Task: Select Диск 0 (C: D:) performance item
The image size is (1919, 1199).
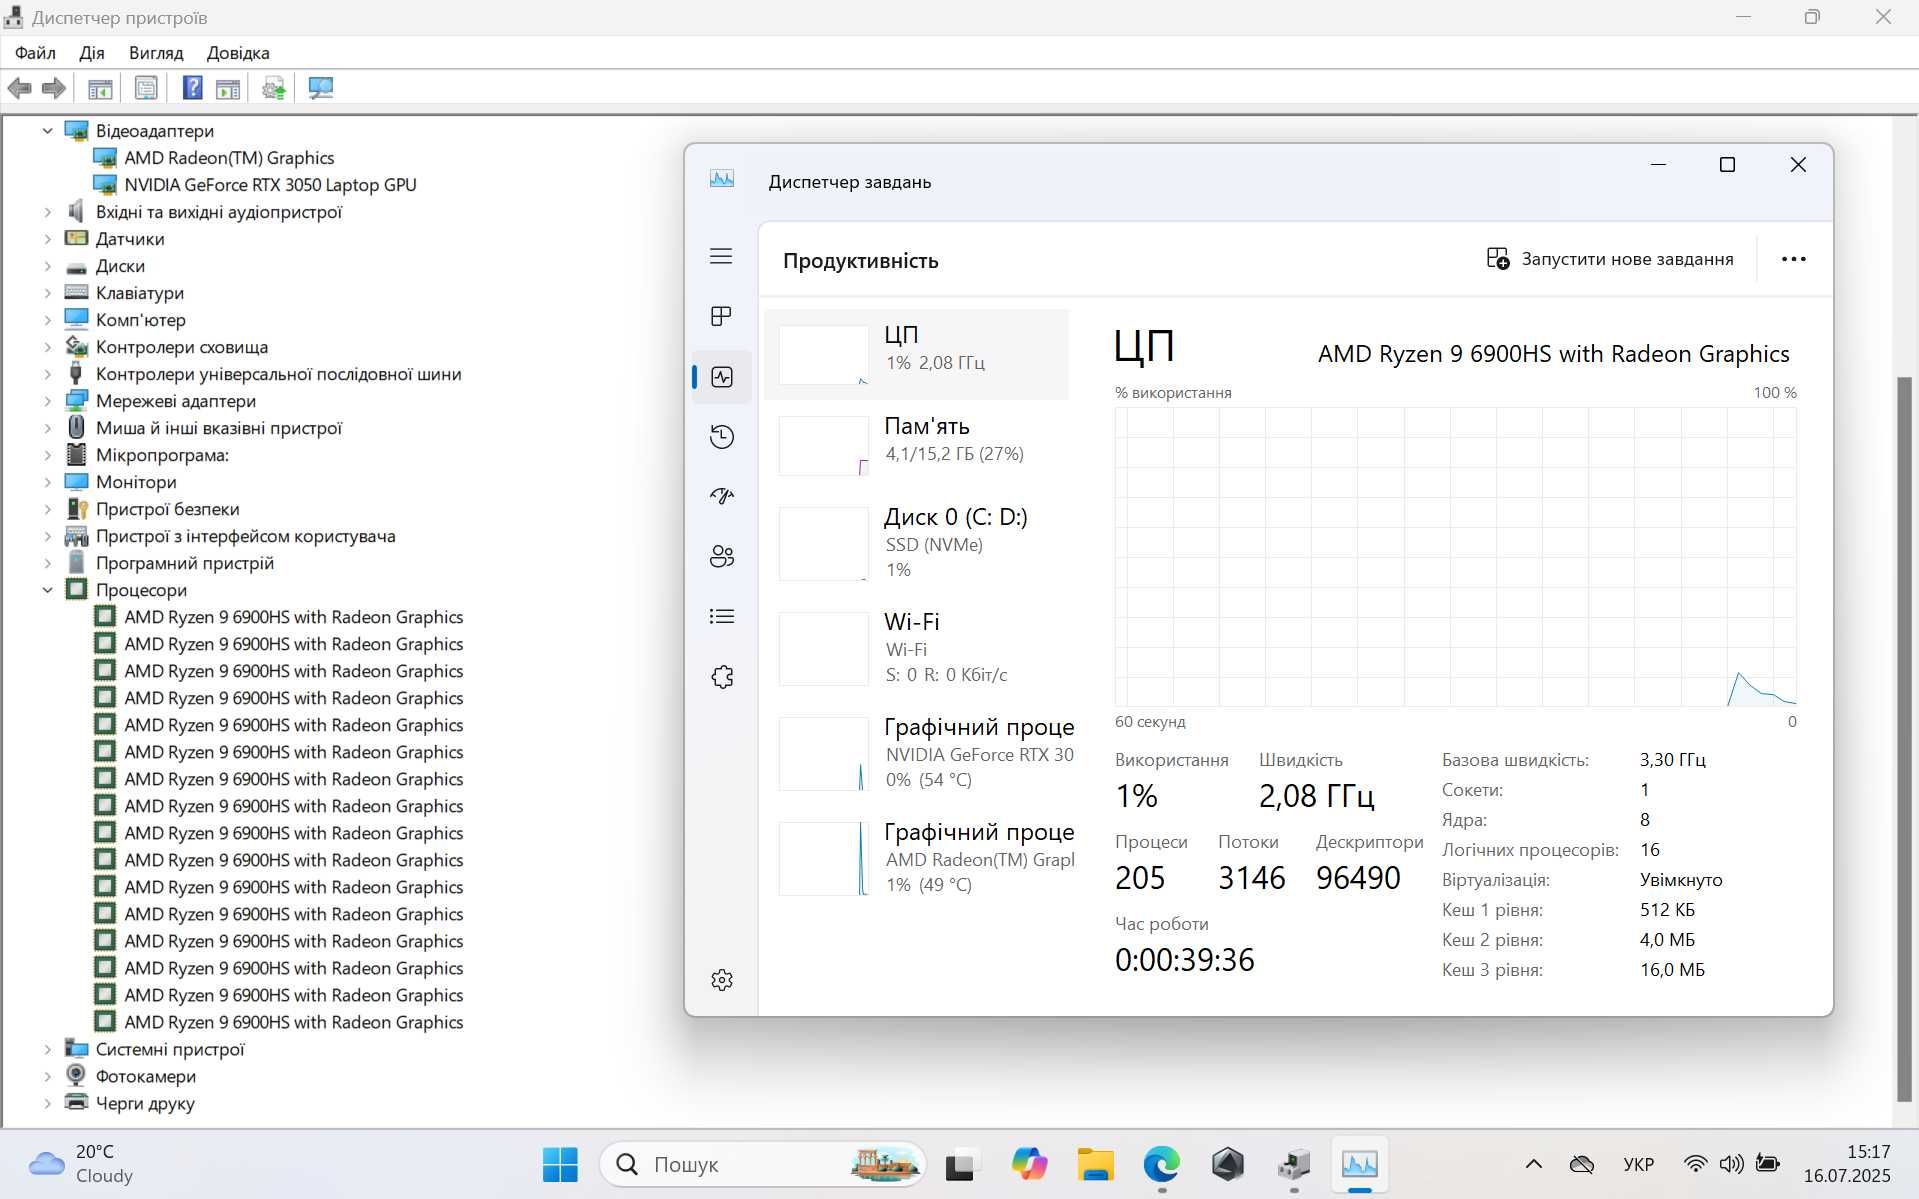Action: point(916,543)
